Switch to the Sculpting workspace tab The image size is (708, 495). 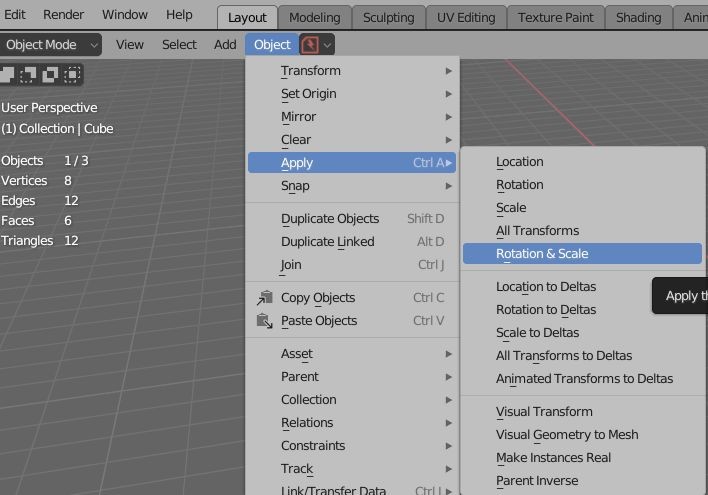388,18
